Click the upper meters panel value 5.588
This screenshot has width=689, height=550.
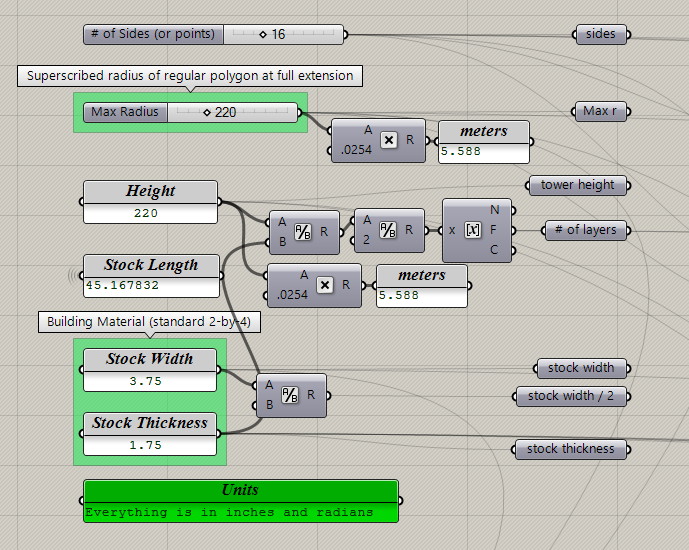pyautogui.click(x=461, y=152)
